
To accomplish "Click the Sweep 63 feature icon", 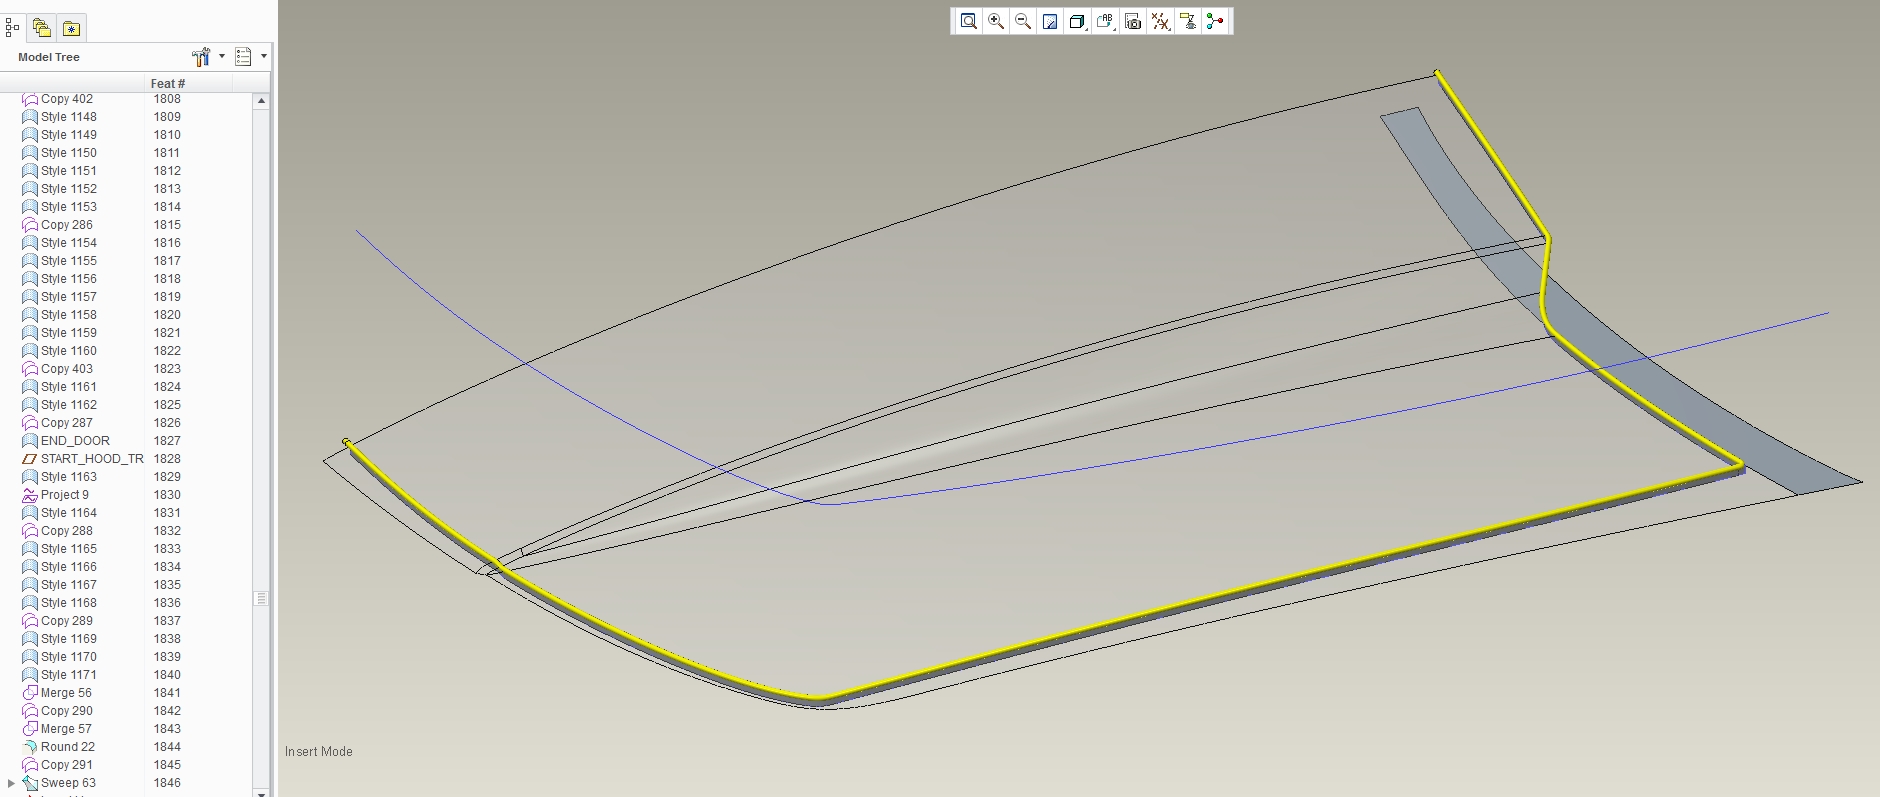I will 30,783.
